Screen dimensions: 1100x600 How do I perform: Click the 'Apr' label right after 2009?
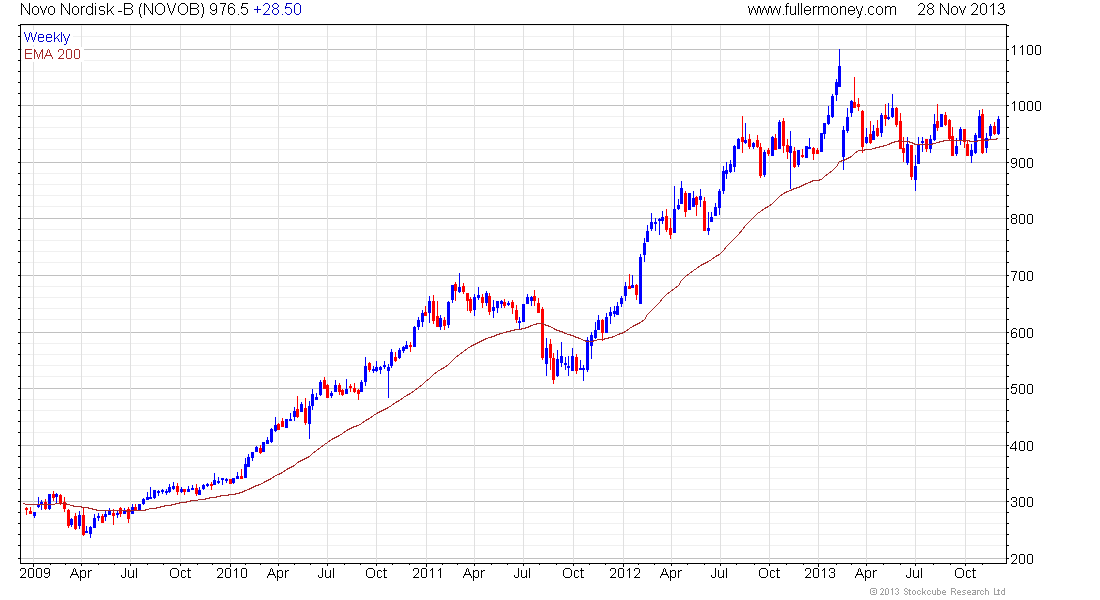(x=81, y=574)
